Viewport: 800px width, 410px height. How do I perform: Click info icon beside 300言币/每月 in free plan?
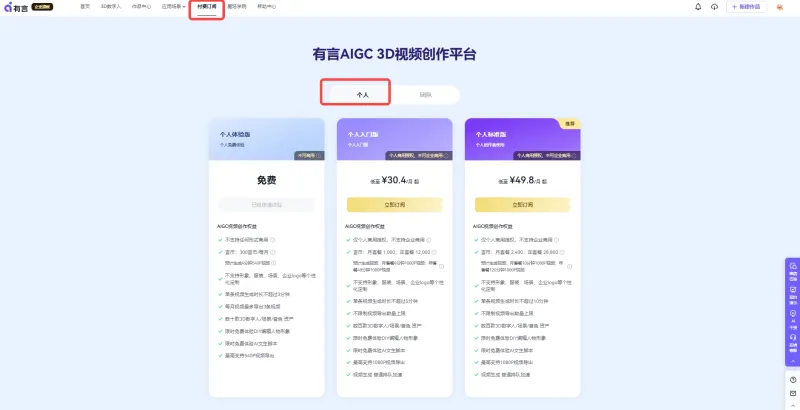(273, 252)
